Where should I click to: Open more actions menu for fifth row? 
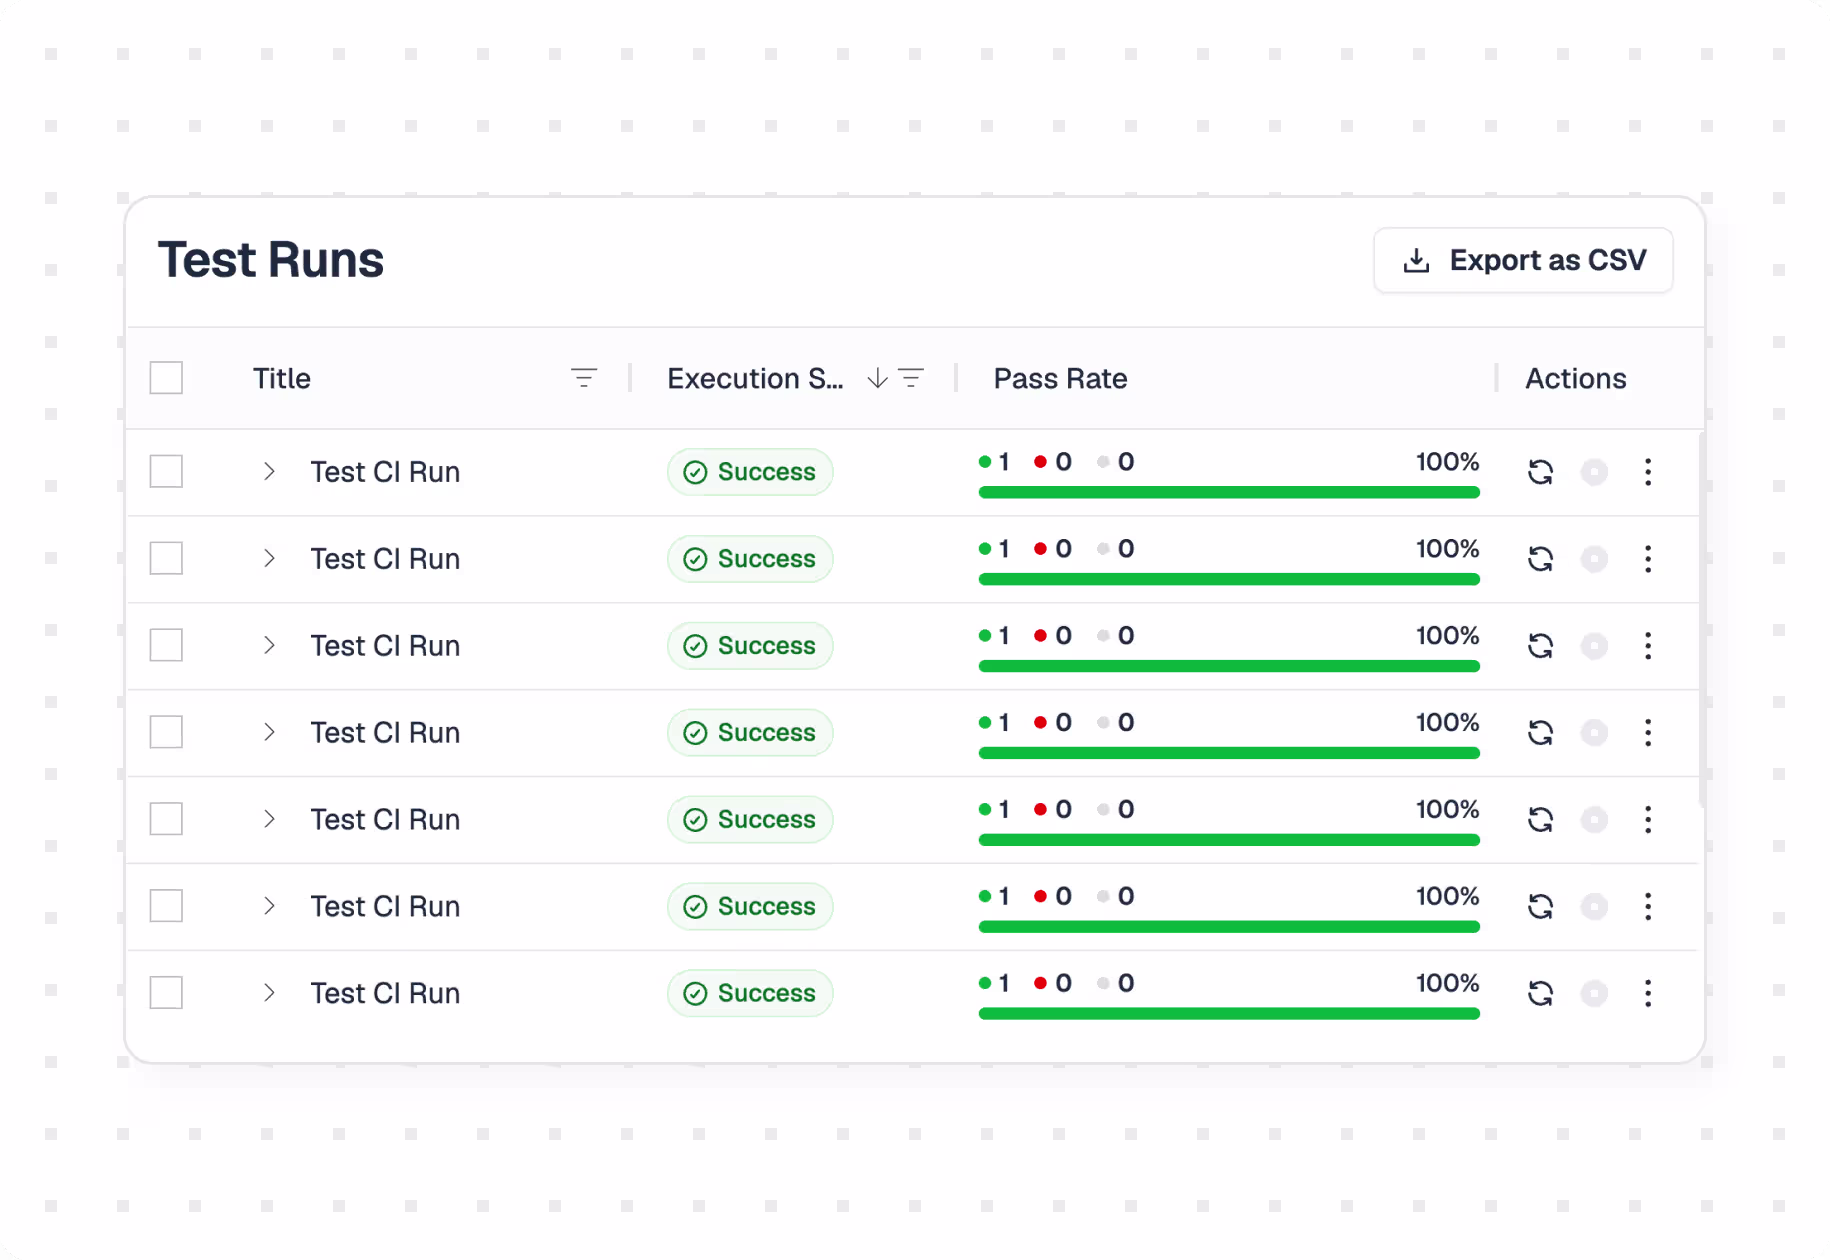[x=1648, y=819]
